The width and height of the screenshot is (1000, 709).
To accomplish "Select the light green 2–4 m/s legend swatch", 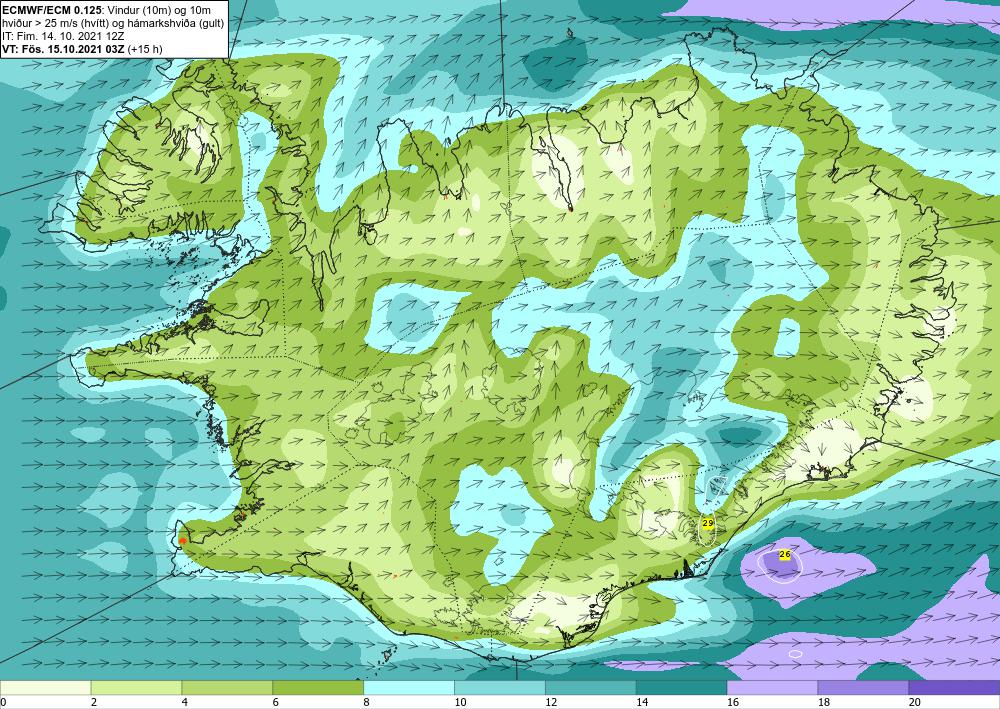I will pos(136,687).
